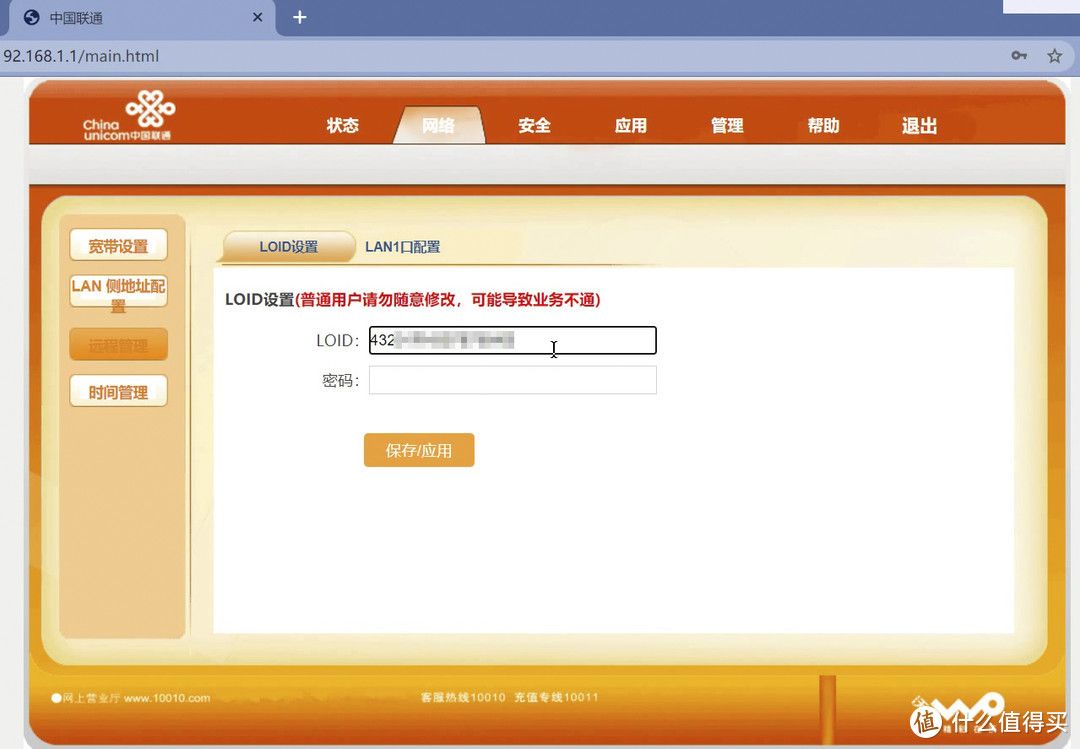Click the globe favicon on the tab
The image size is (1080, 749).
[31, 18]
